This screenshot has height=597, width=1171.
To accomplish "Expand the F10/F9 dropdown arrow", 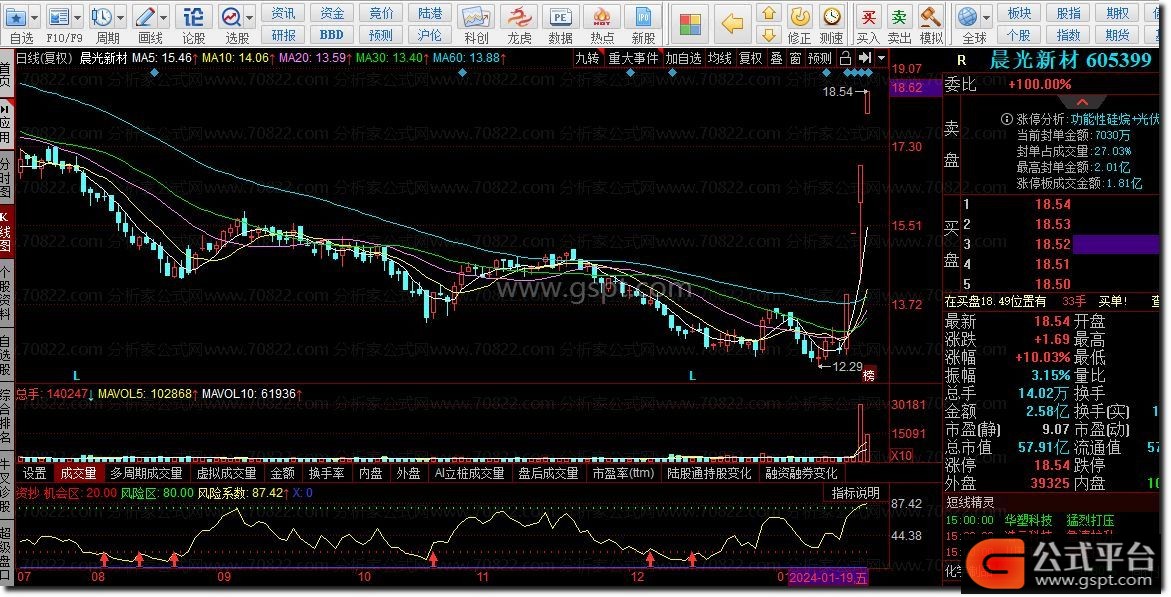I will point(77,16).
